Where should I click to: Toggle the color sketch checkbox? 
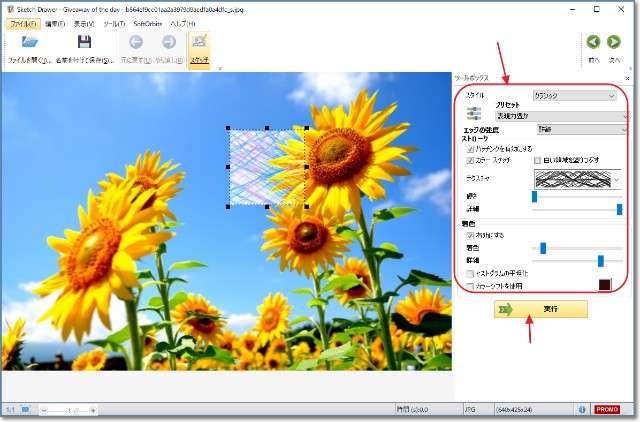(471, 160)
